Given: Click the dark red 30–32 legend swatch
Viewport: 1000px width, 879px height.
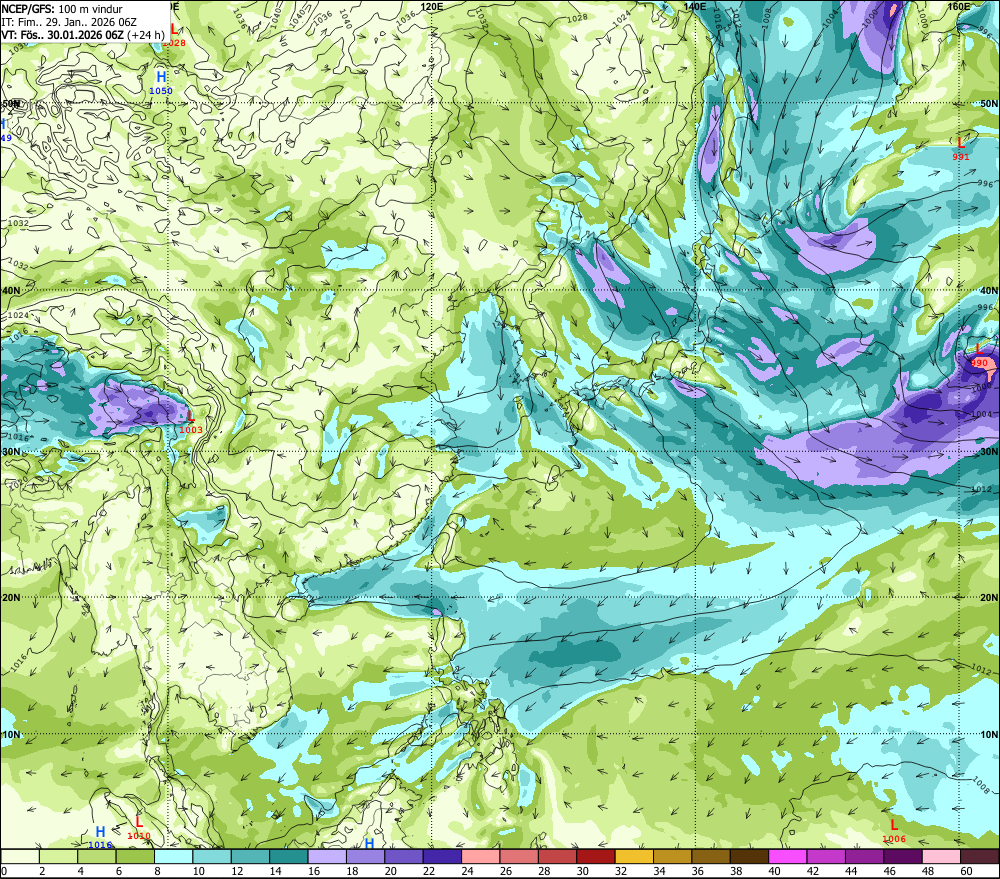Looking at the screenshot, I should 596,856.
